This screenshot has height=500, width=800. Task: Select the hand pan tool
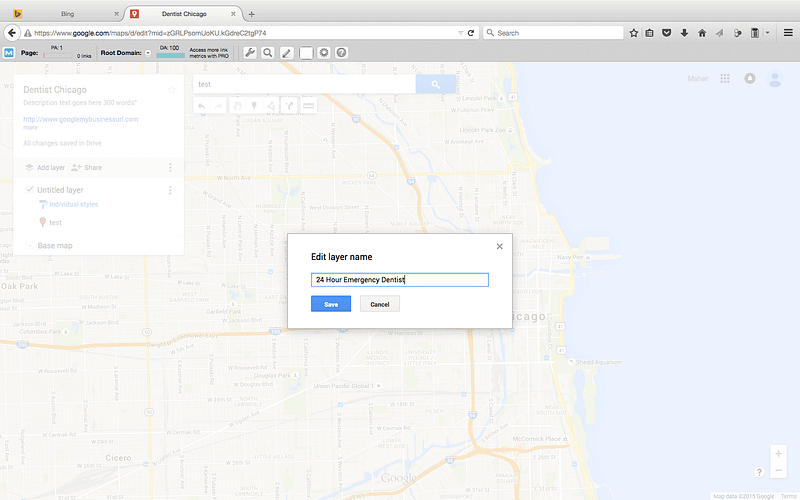click(237, 106)
